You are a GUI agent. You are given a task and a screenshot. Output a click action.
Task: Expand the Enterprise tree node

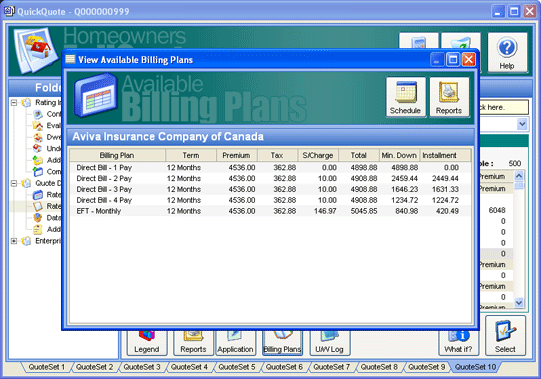tap(14, 241)
